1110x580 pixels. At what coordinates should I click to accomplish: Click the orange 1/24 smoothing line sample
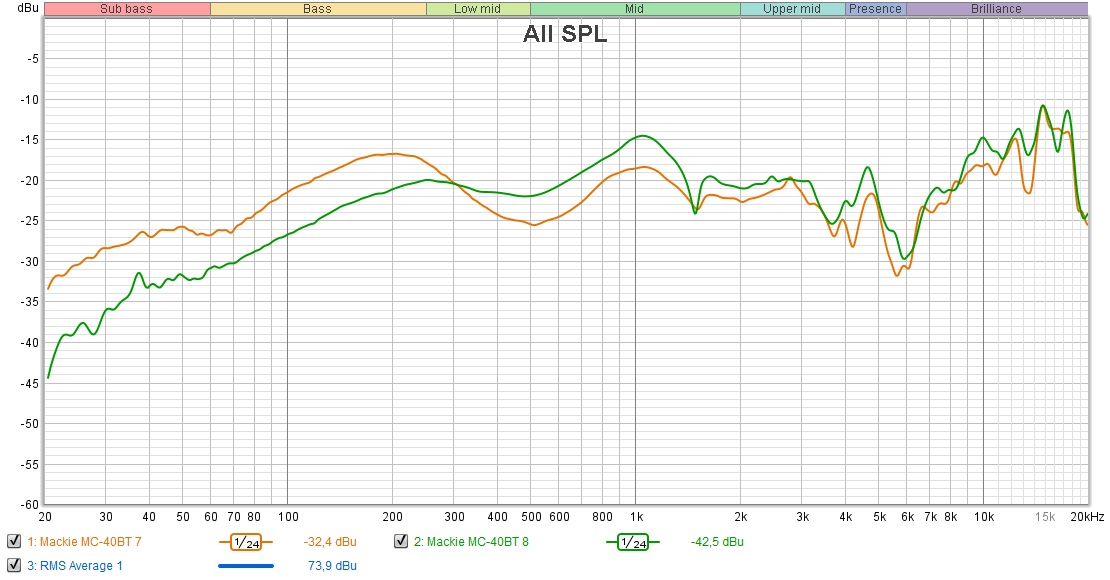(x=246, y=542)
